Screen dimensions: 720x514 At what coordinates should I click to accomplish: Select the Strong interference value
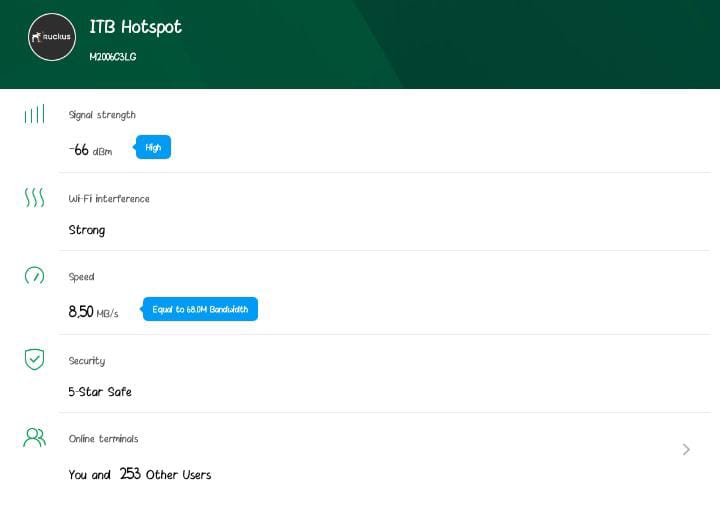click(87, 230)
